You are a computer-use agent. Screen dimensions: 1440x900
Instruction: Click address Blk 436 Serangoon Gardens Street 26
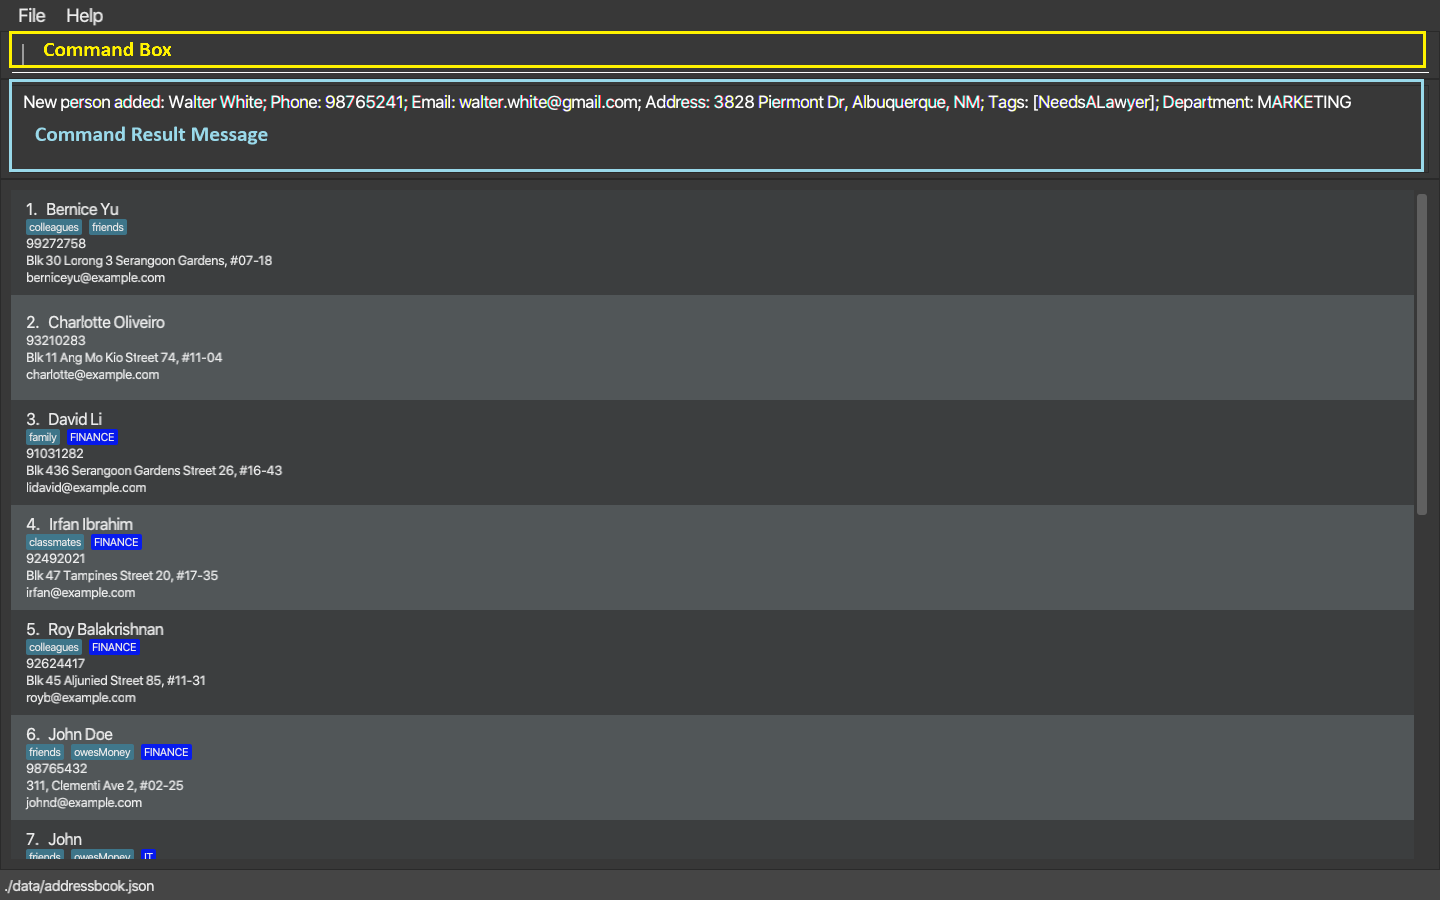pyautogui.click(x=154, y=471)
